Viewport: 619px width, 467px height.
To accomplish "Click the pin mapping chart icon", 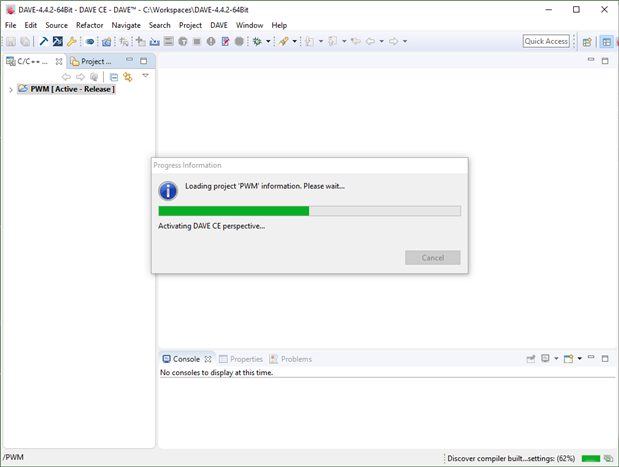I will click(155, 41).
